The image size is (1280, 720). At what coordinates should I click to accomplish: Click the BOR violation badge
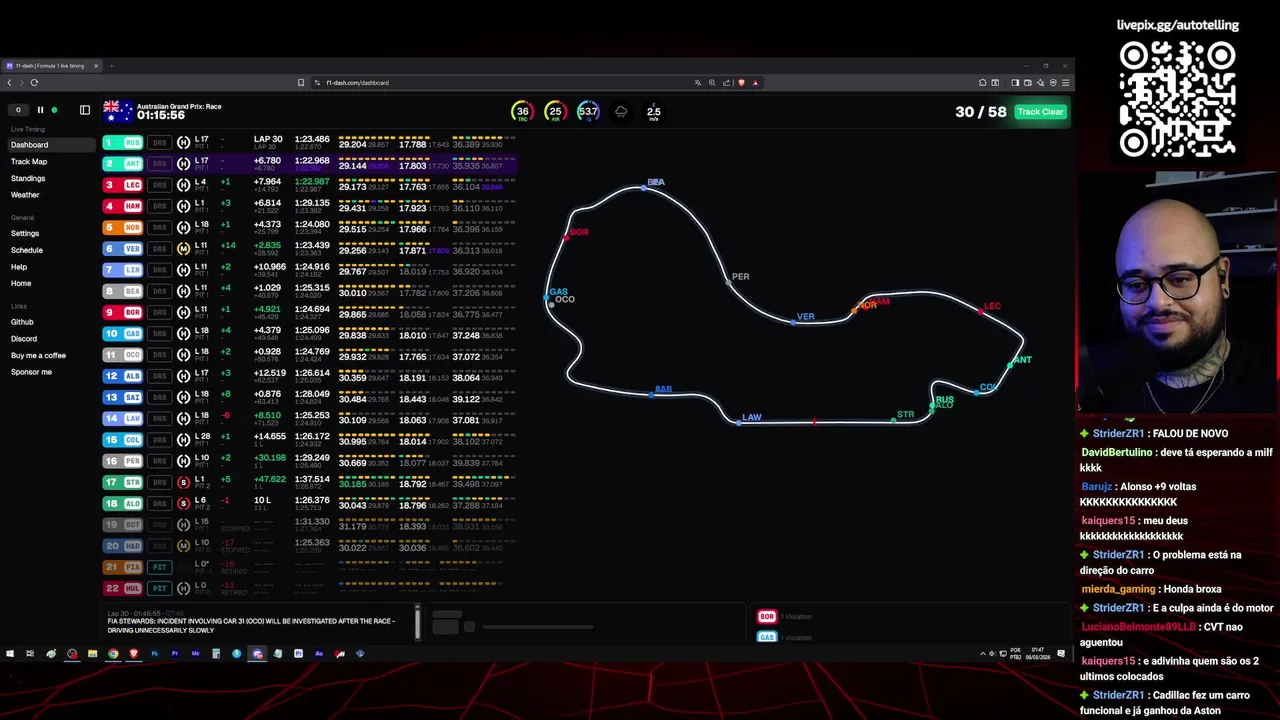pyautogui.click(x=767, y=617)
